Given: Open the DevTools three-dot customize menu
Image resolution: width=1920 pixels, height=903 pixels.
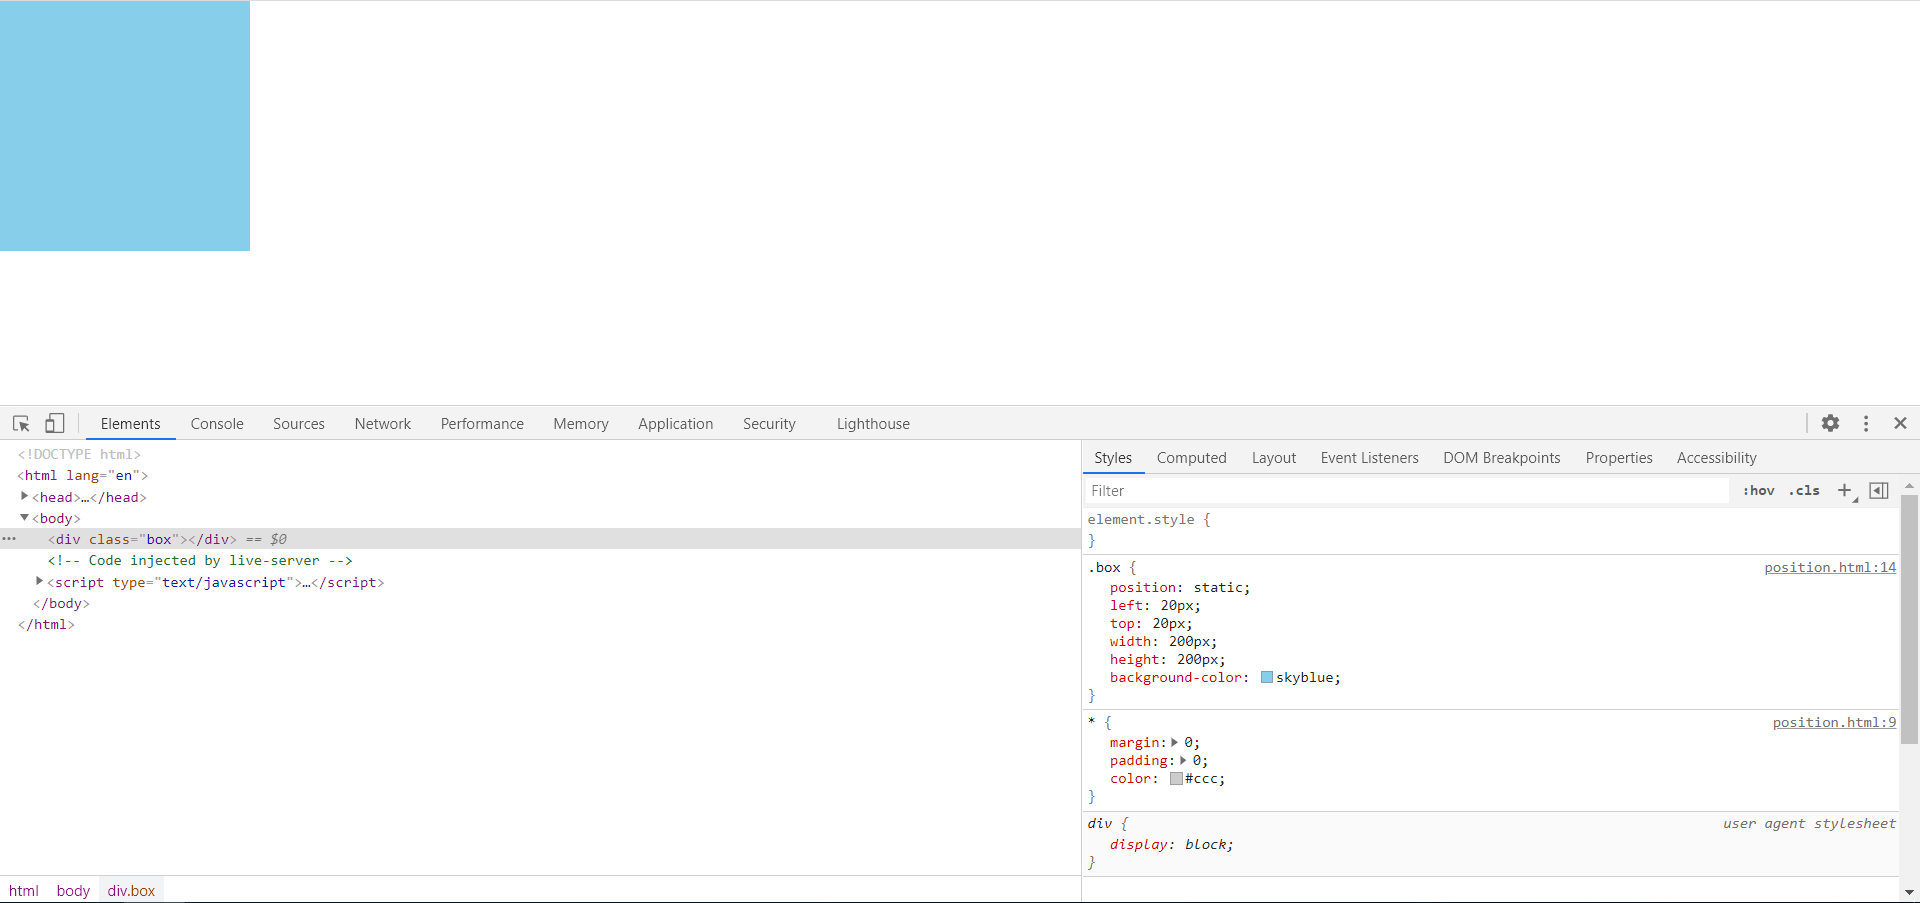Looking at the screenshot, I should point(1866,423).
